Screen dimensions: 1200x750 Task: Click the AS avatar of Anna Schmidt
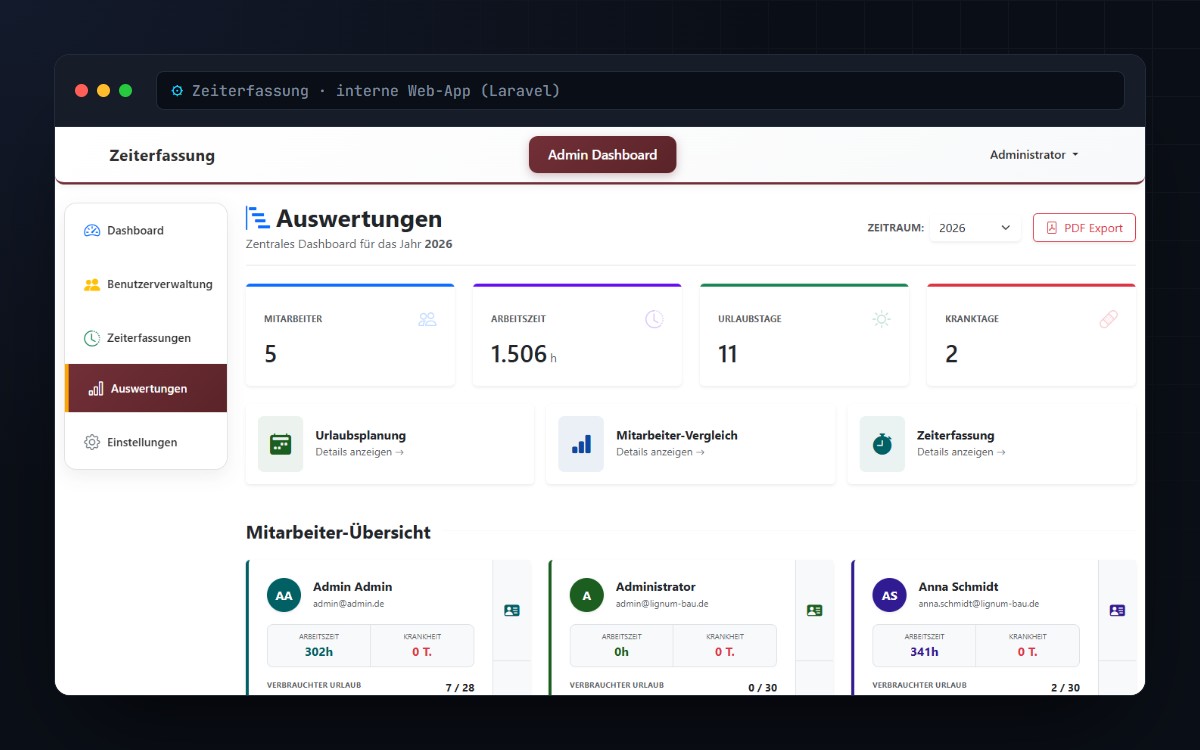pos(889,595)
